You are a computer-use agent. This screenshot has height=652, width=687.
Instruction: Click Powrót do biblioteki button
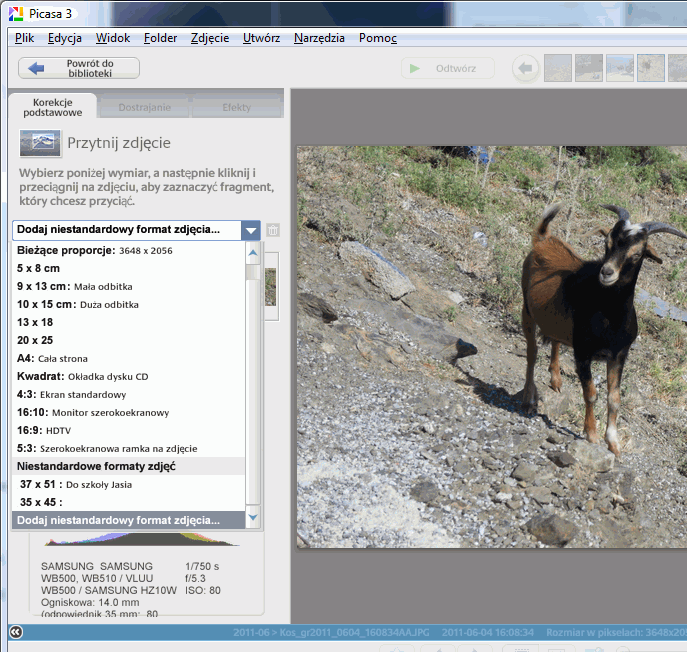[79, 68]
